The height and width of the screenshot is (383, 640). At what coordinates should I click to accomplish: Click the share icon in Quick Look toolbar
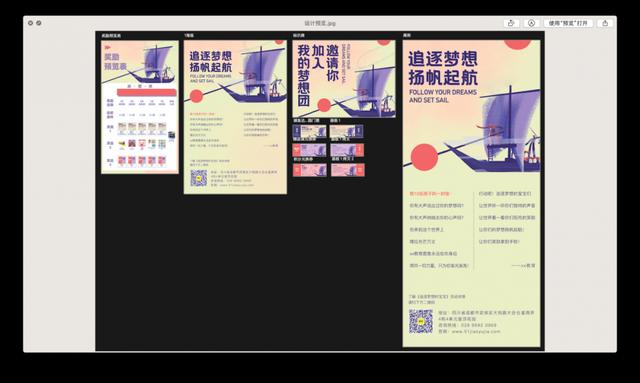point(605,23)
